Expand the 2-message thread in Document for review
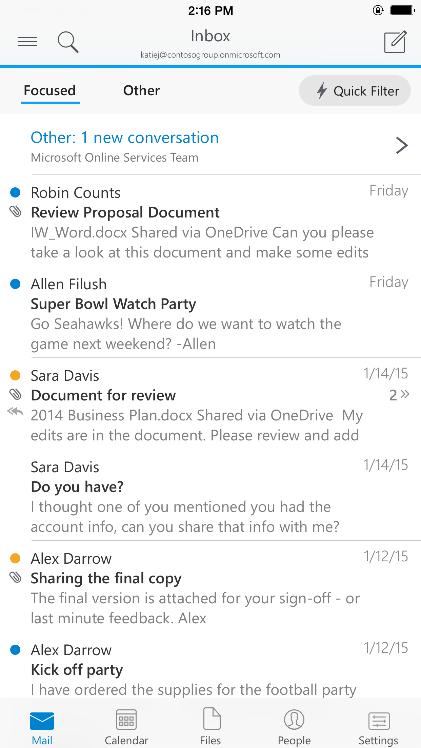This screenshot has height=748, width=421. tap(400, 395)
